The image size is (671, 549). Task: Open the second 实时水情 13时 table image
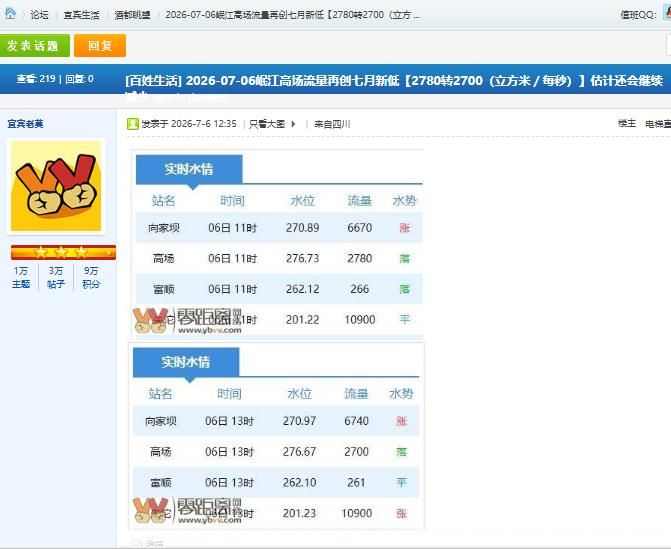pyautogui.click(x=276, y=436)
